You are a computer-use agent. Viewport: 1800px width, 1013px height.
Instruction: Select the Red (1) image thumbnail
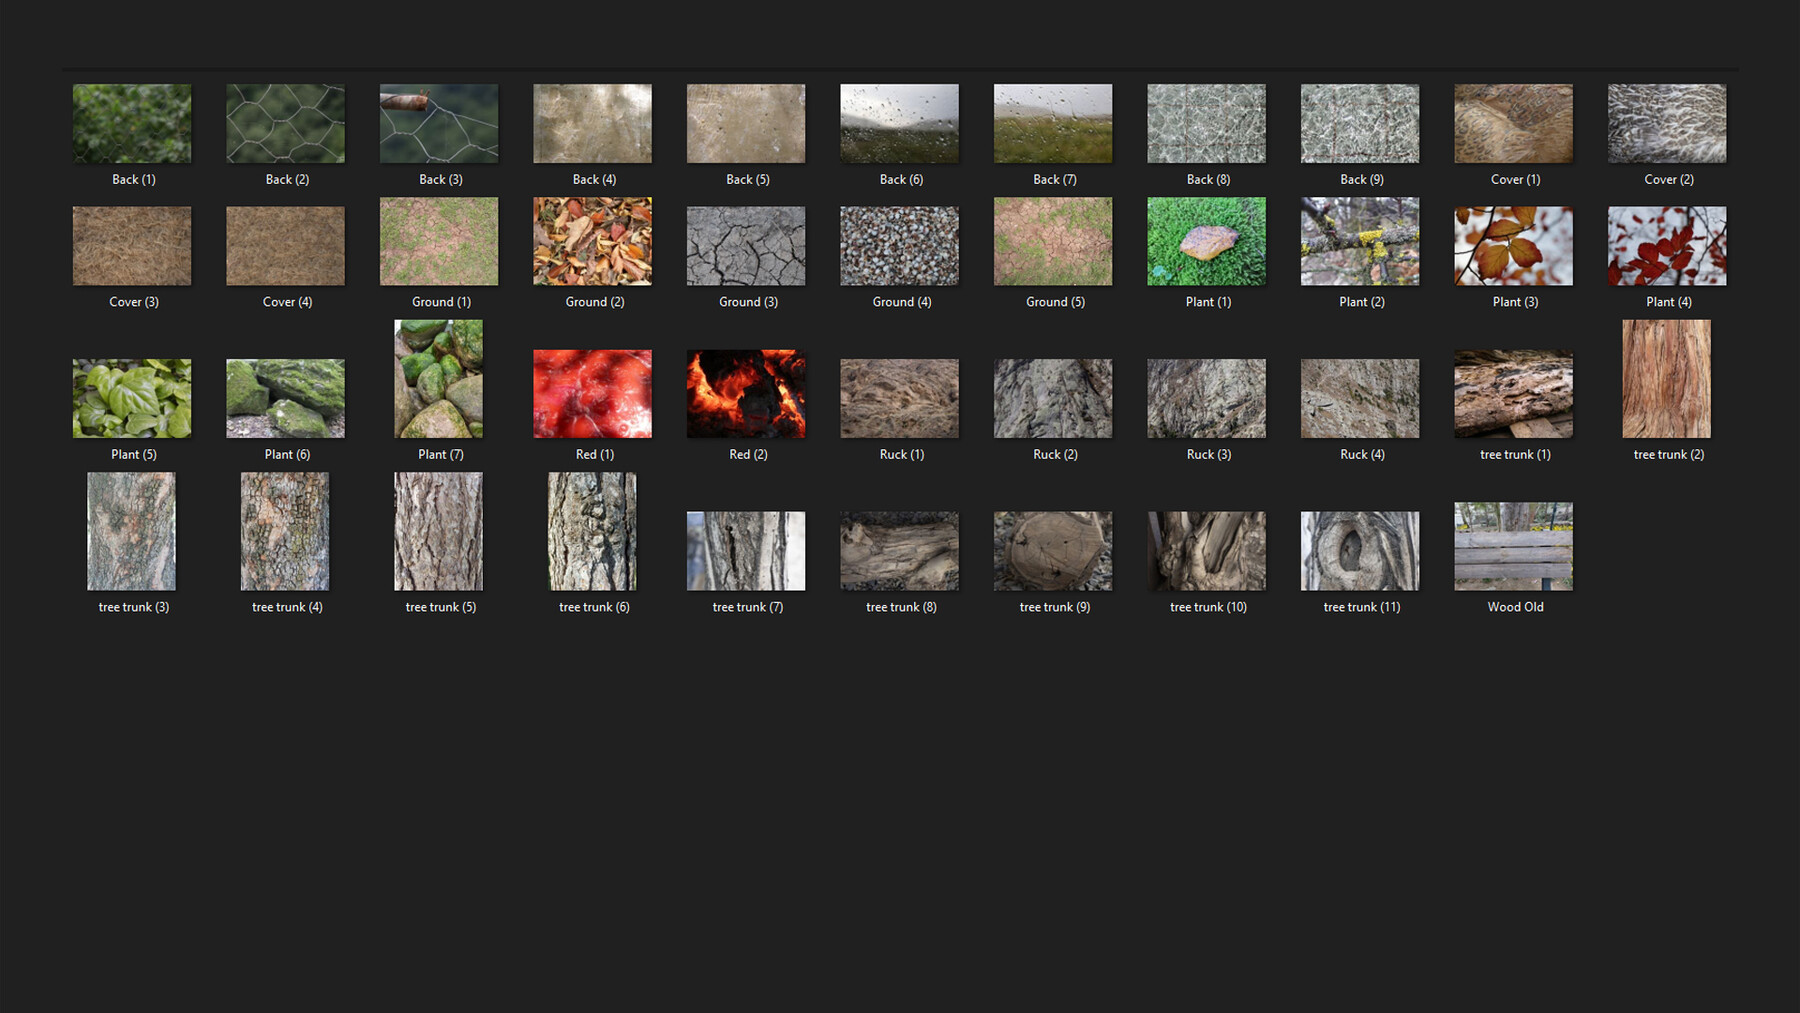(593, 394)
